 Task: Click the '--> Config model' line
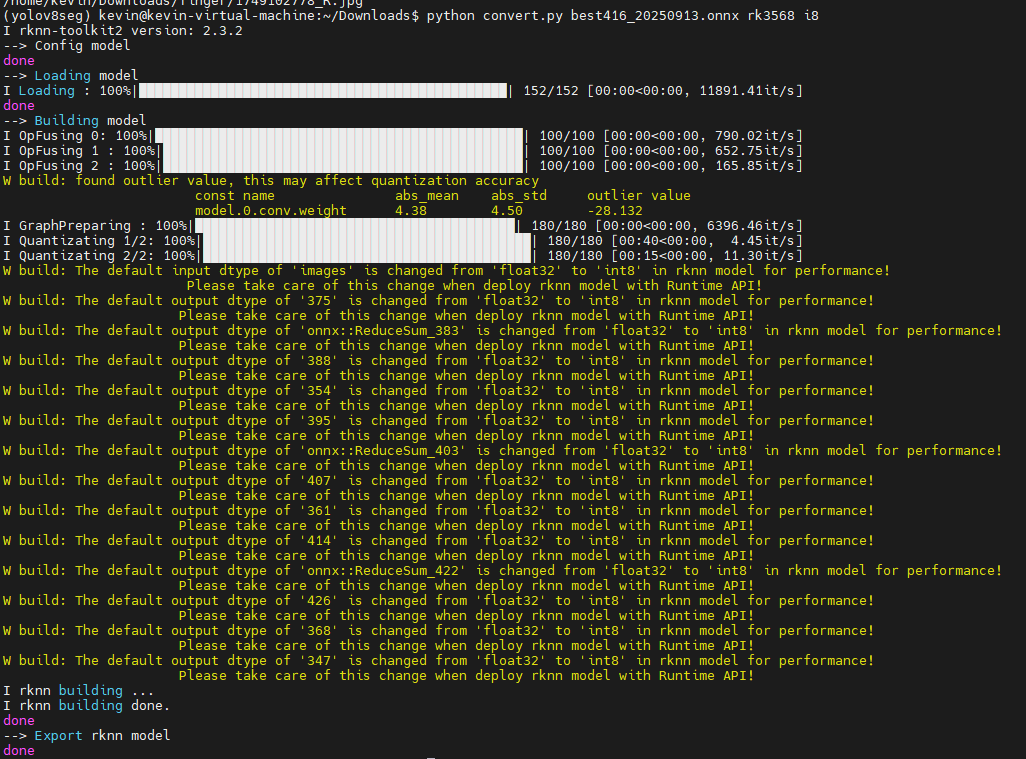67,45
